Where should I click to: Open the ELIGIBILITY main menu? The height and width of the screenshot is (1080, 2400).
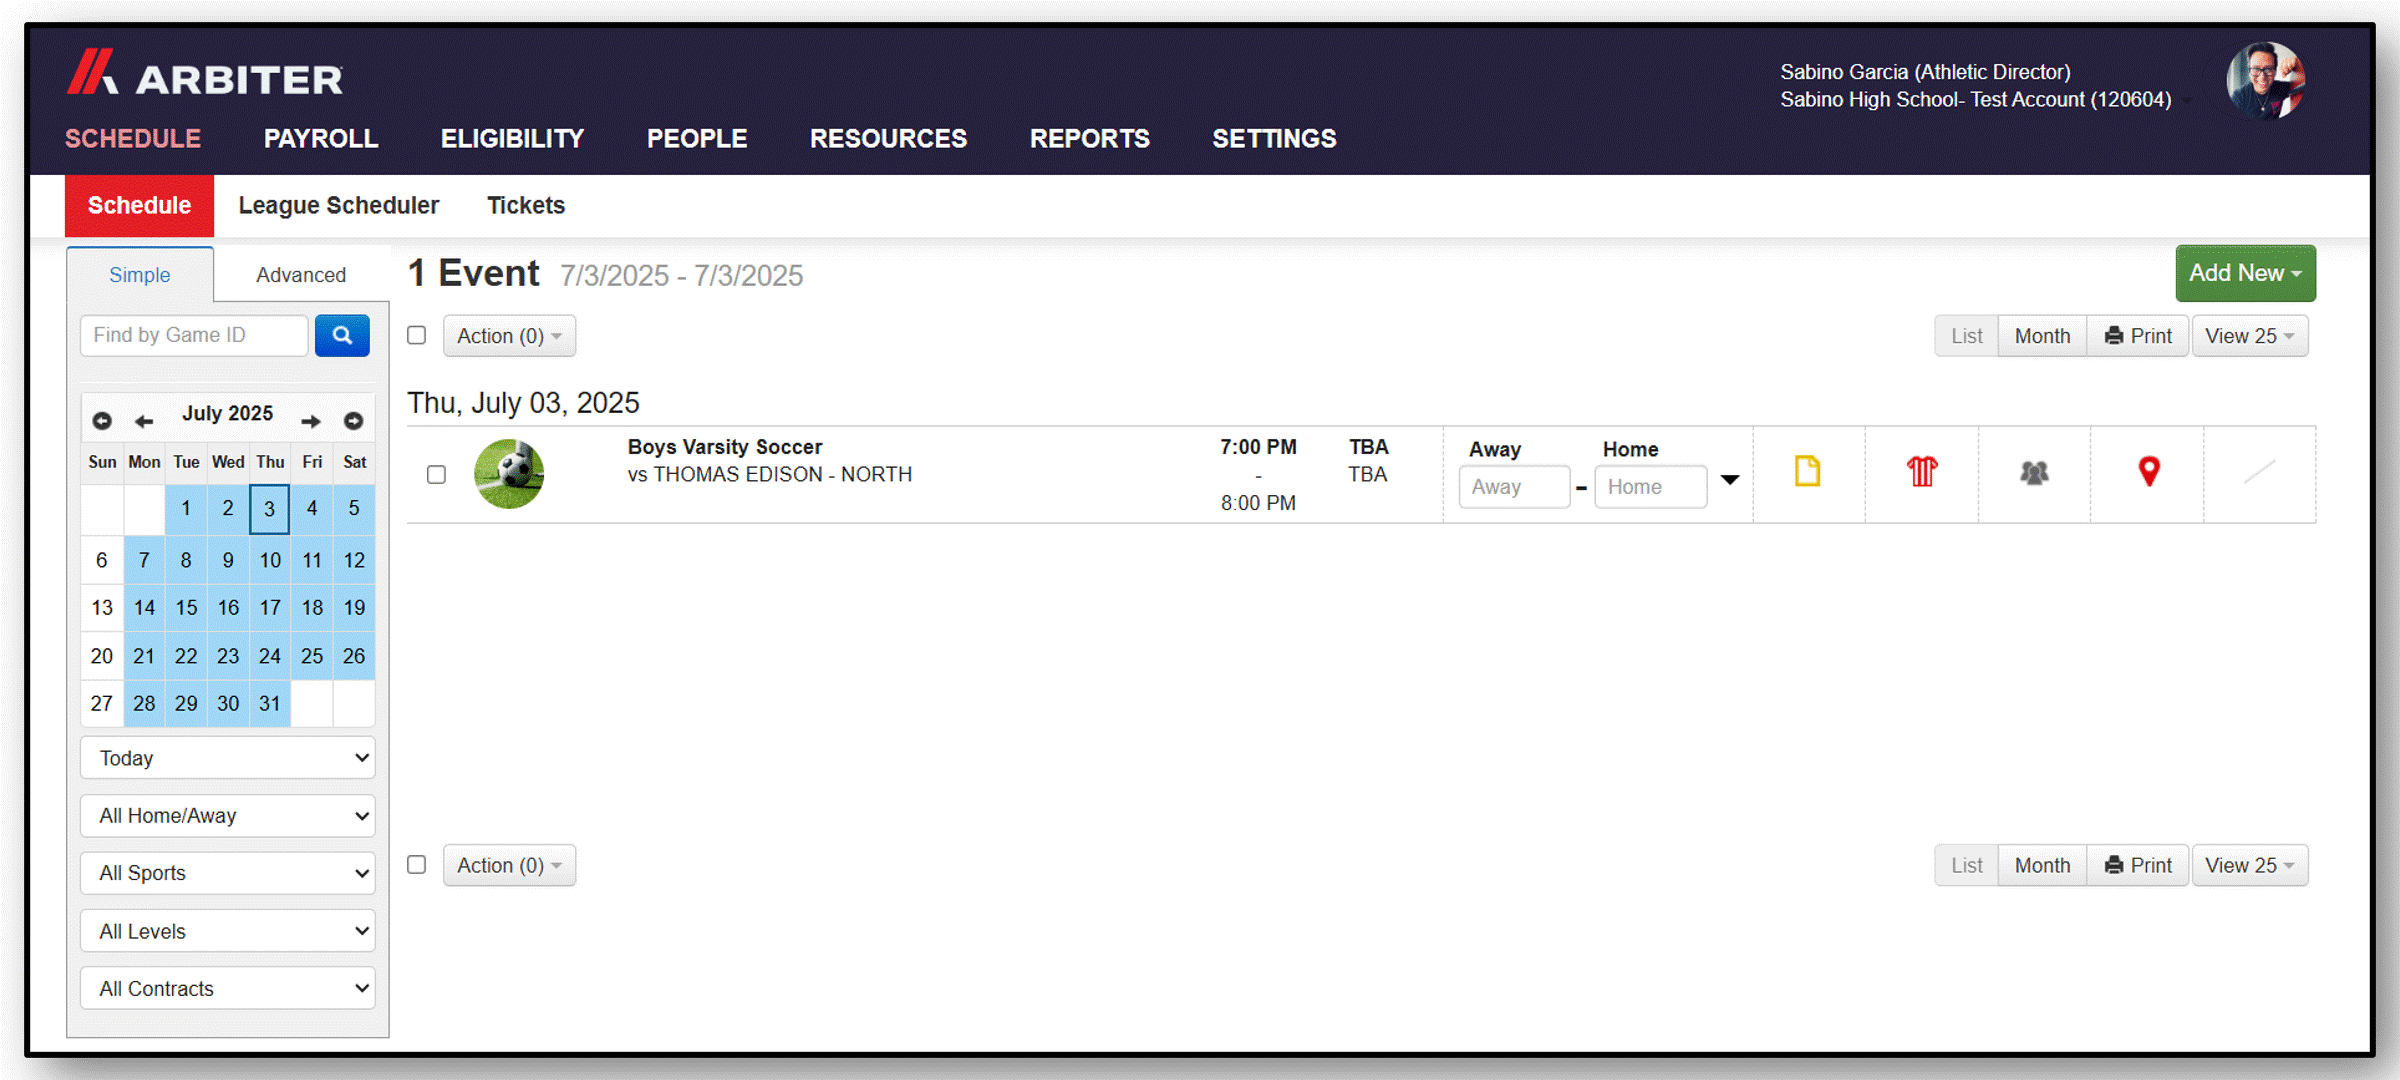(512, 138)
